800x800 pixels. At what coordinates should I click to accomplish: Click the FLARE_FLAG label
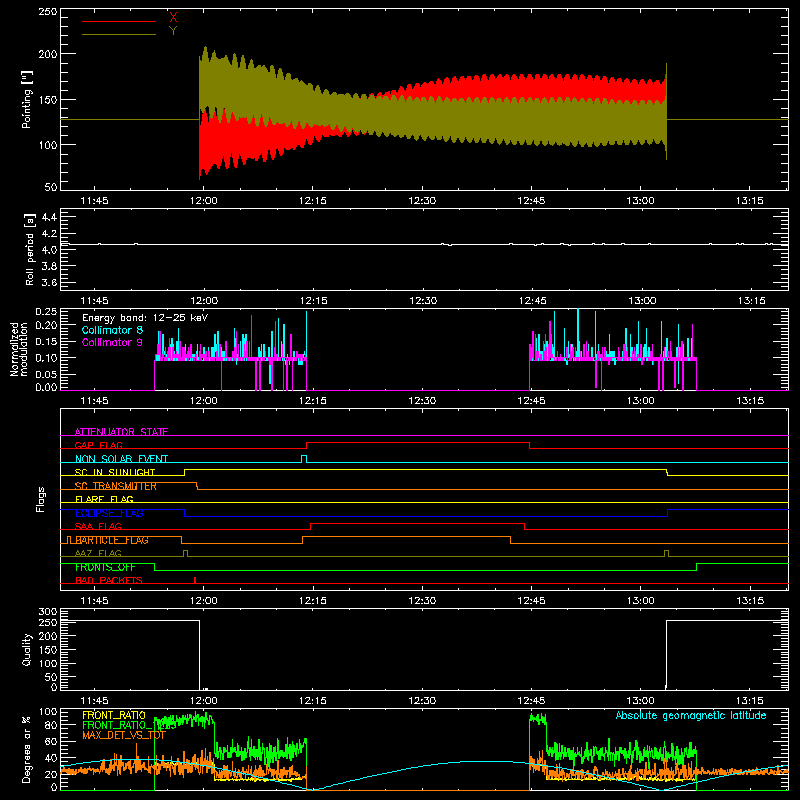(x=104, y=499)
